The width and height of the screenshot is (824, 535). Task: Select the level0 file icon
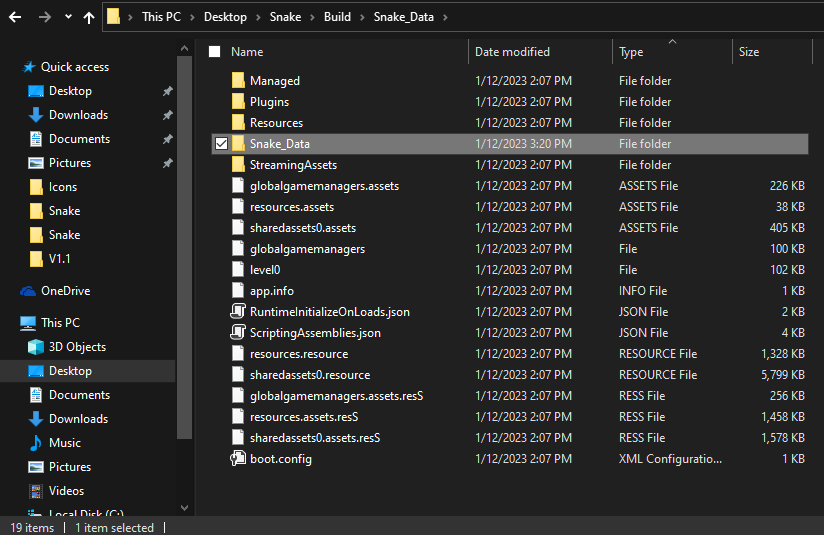click(238, 270)
